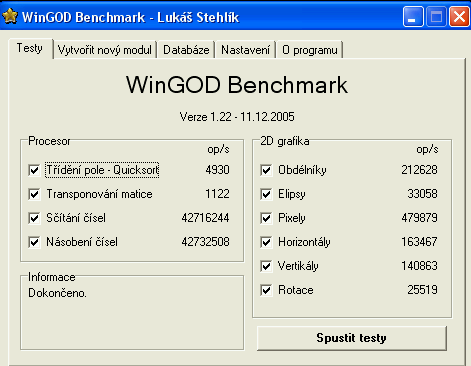Image resolution: width=471 pixels, height=366 pixels.
Task: Uncheck the Rotace test
Action: click(x=266, y=290)
